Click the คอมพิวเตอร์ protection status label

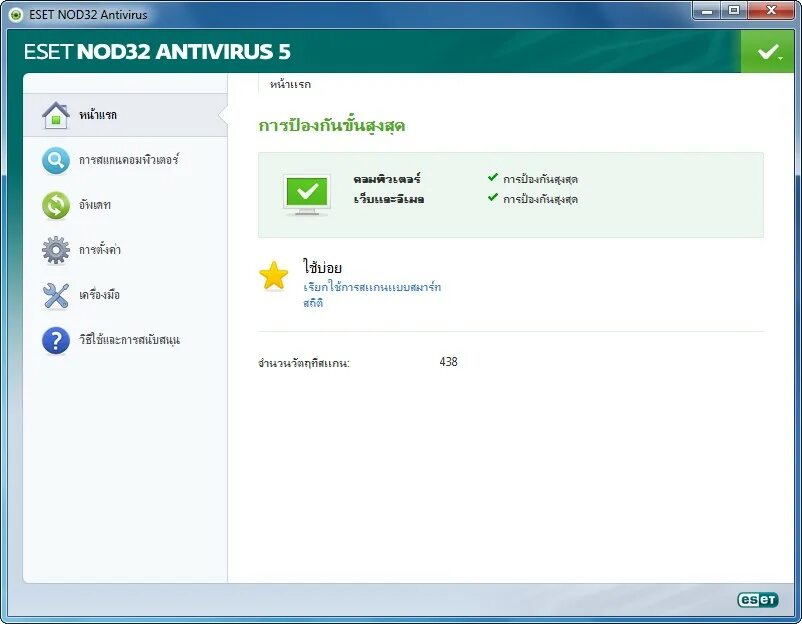coord(387,179)
